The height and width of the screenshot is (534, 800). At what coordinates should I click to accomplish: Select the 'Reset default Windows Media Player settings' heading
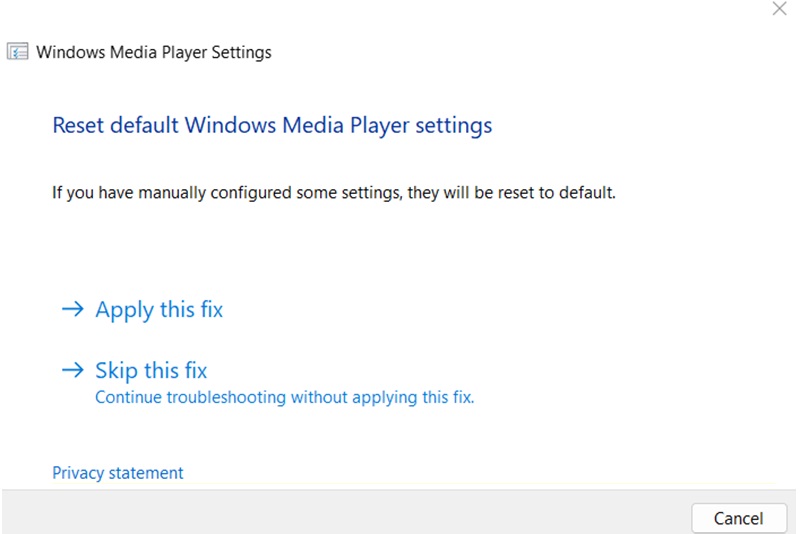[x=272, y=125]
